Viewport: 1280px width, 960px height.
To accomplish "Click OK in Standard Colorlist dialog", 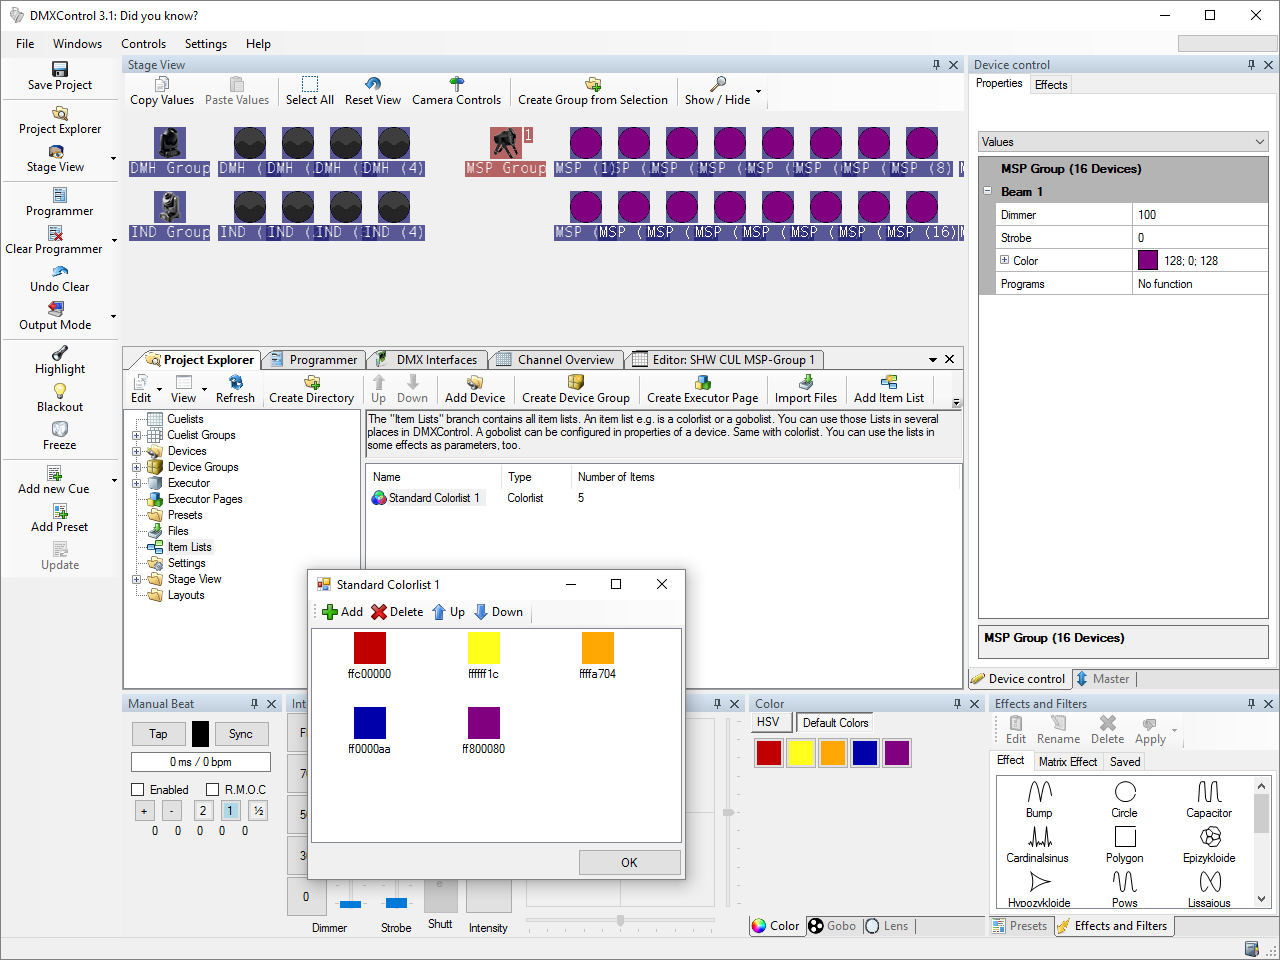I will coord(629,862).
